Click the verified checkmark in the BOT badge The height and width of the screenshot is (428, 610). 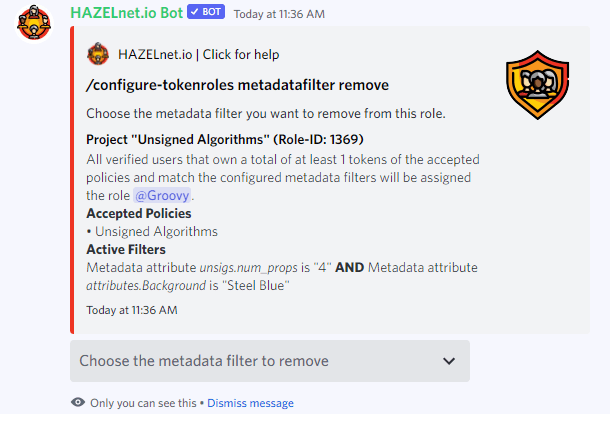[195, 12]
